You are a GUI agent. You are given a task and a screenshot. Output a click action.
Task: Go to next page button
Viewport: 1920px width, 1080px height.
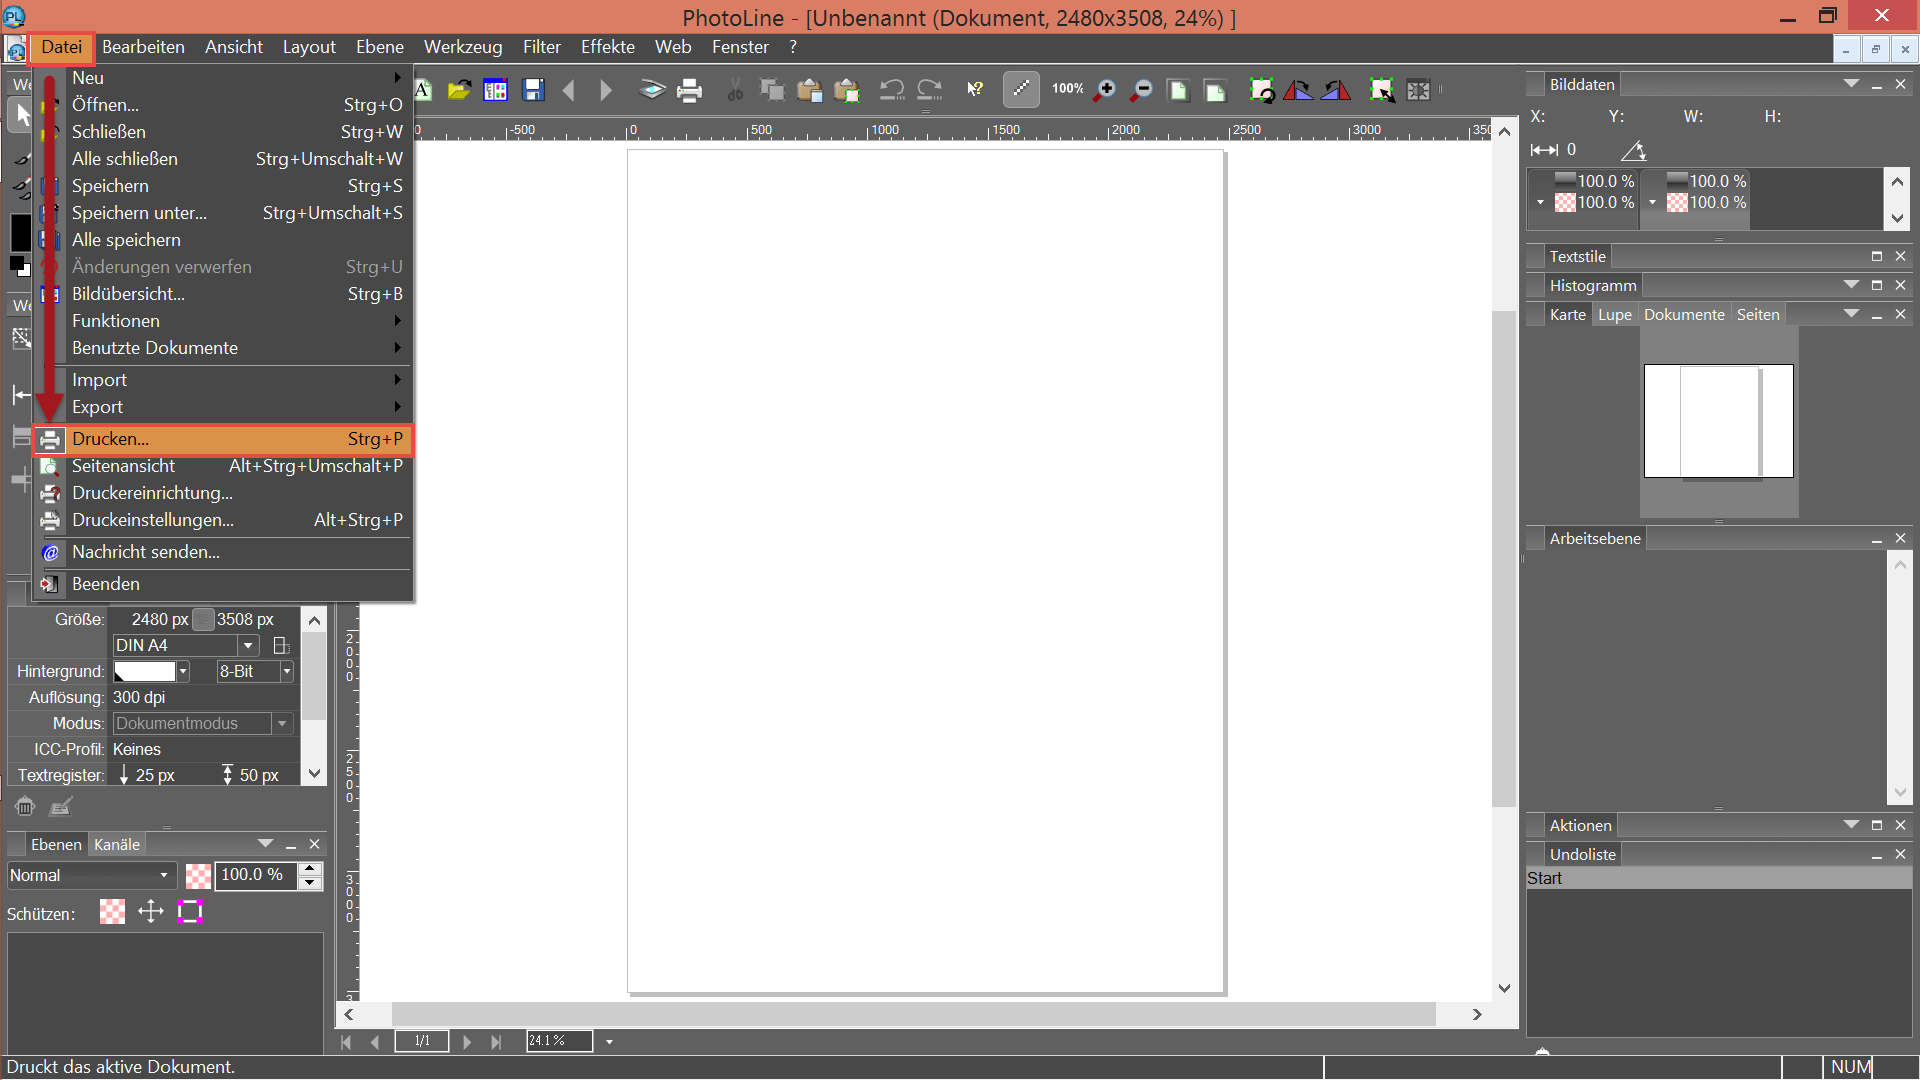(467, 1042)
